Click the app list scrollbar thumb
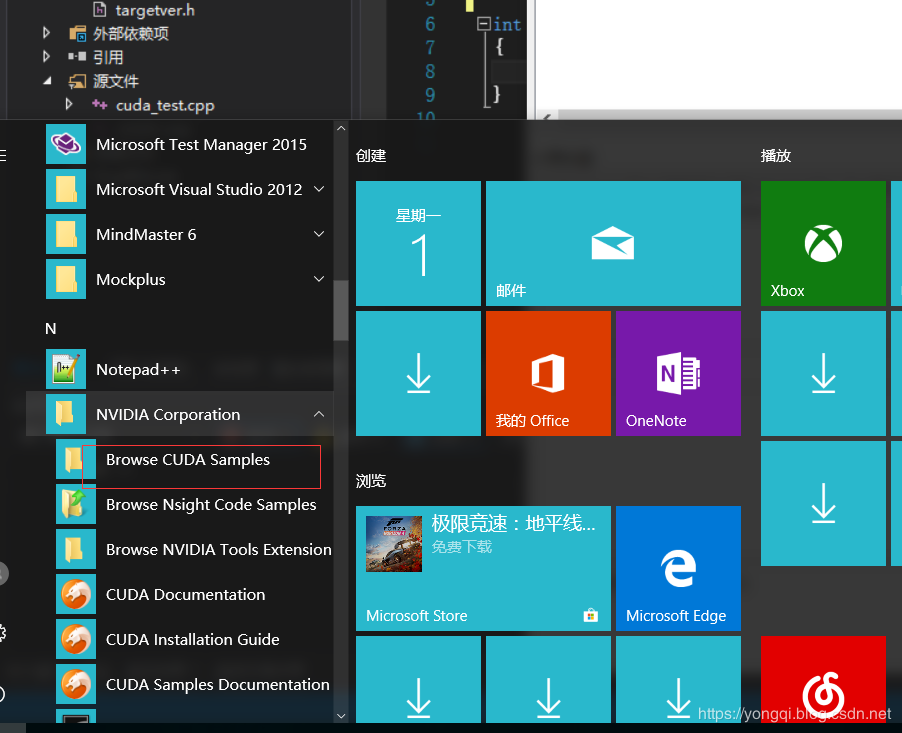Viewport: 902px width, 733px height. coord(341,310)
